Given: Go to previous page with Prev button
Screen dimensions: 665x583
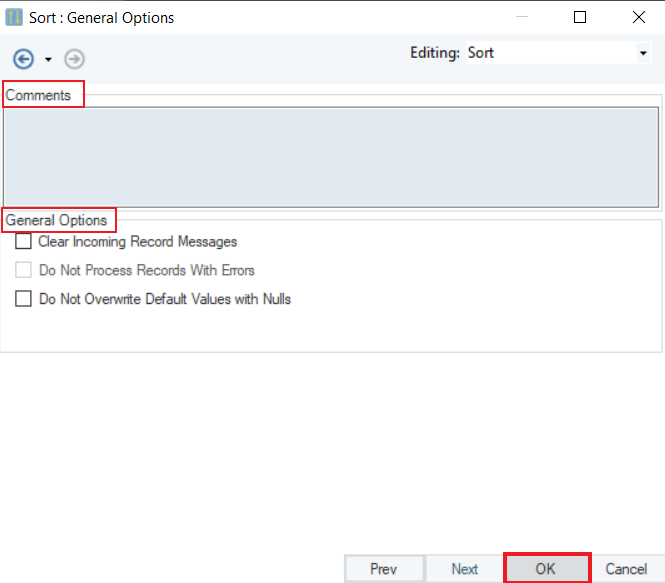Looking at the screenshot, I should 384,569.
